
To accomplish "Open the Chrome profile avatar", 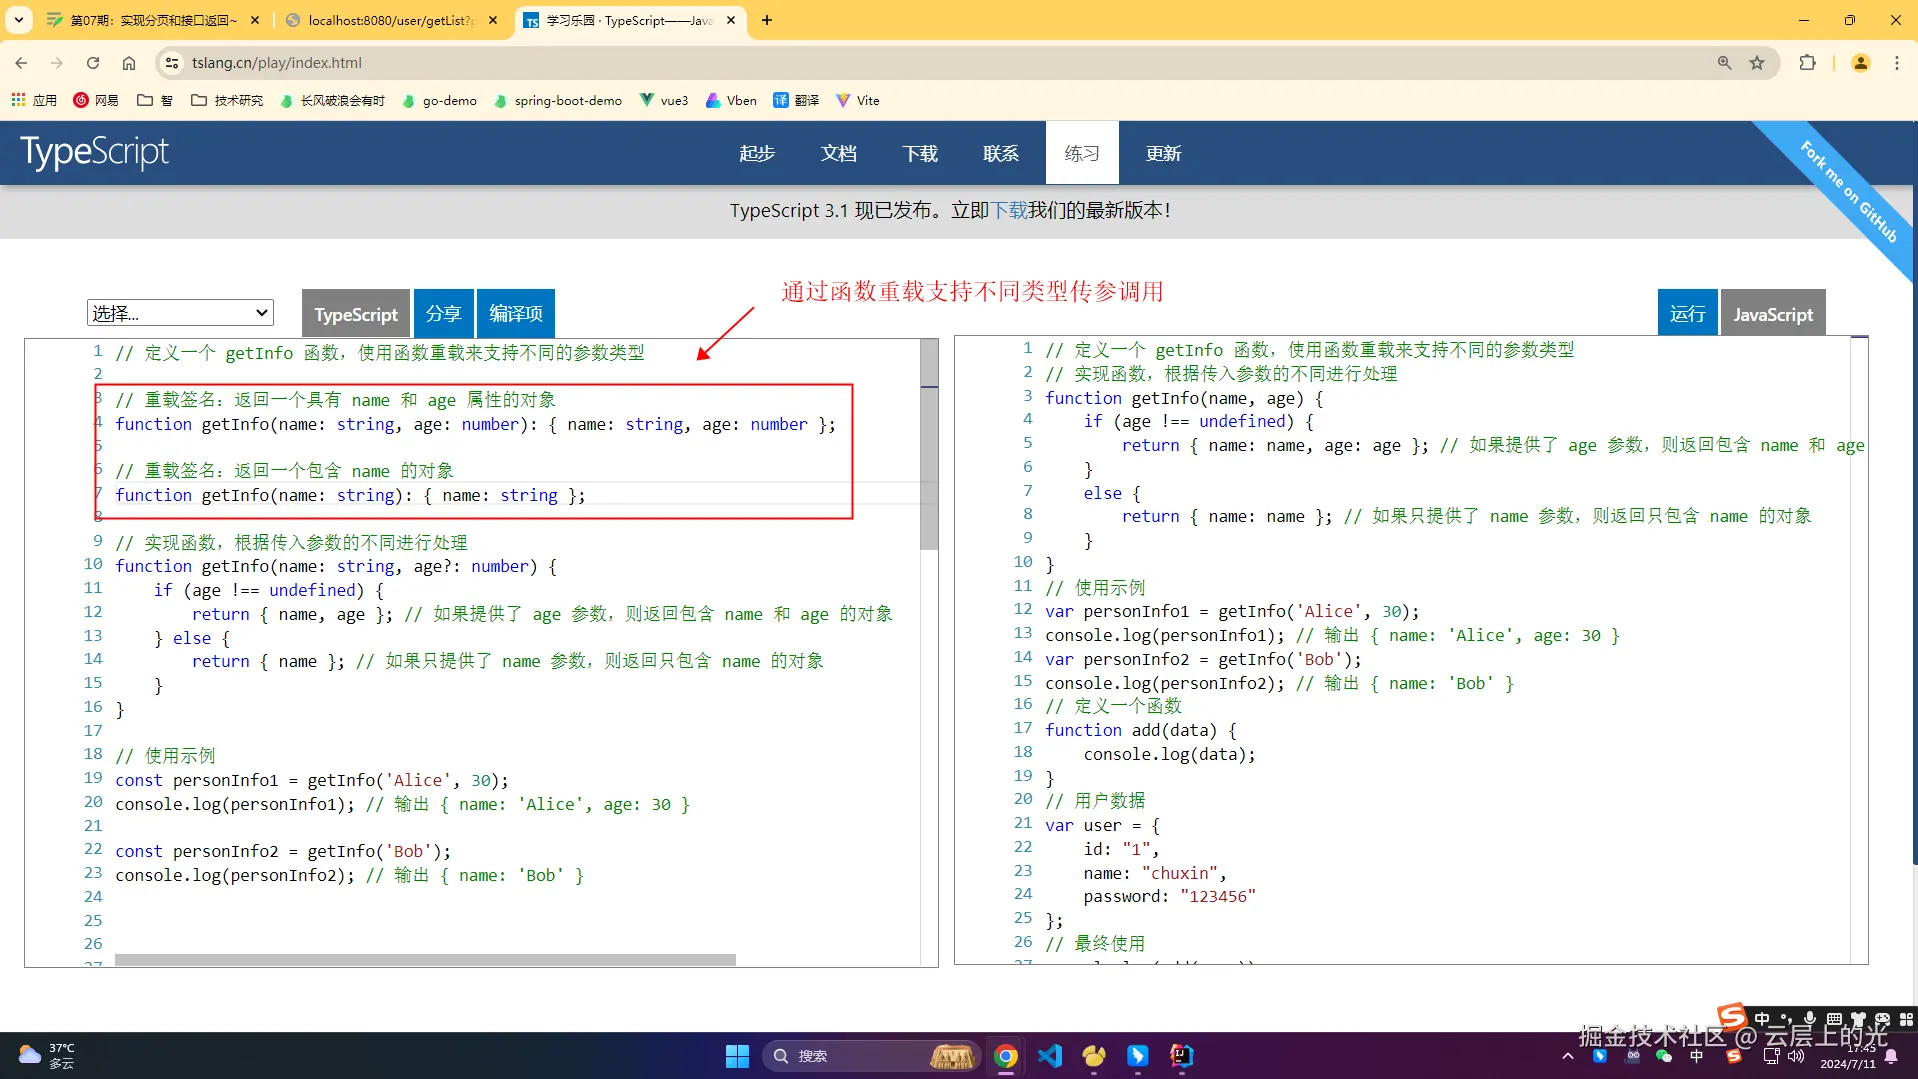I will [1861, 63].
